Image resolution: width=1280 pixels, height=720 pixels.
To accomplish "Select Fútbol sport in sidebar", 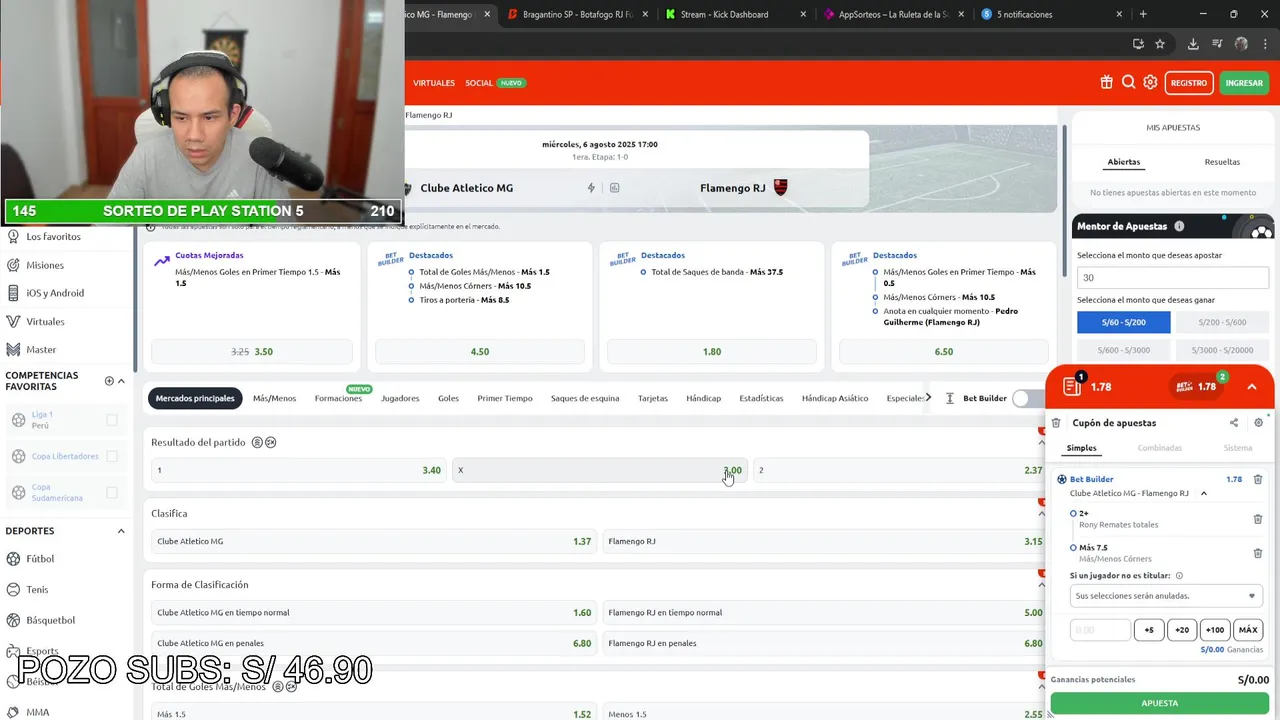I will pyautogui.click(x=40, y=559).
